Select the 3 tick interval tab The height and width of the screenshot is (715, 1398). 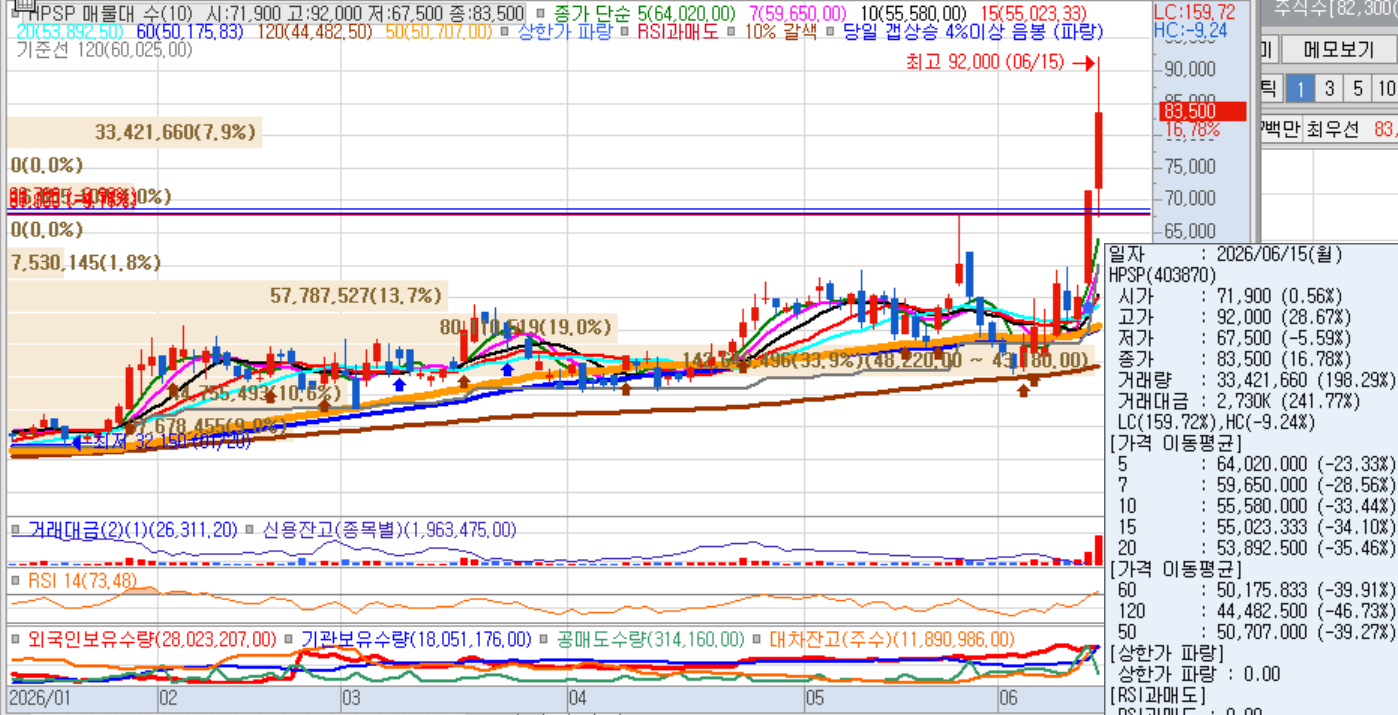click(x=1329, y=89)
